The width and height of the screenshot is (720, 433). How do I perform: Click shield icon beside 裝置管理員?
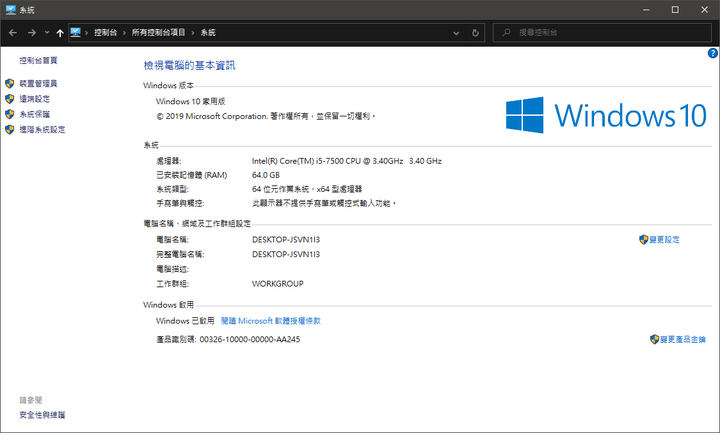pyautogui.click(x=10, y=84)
